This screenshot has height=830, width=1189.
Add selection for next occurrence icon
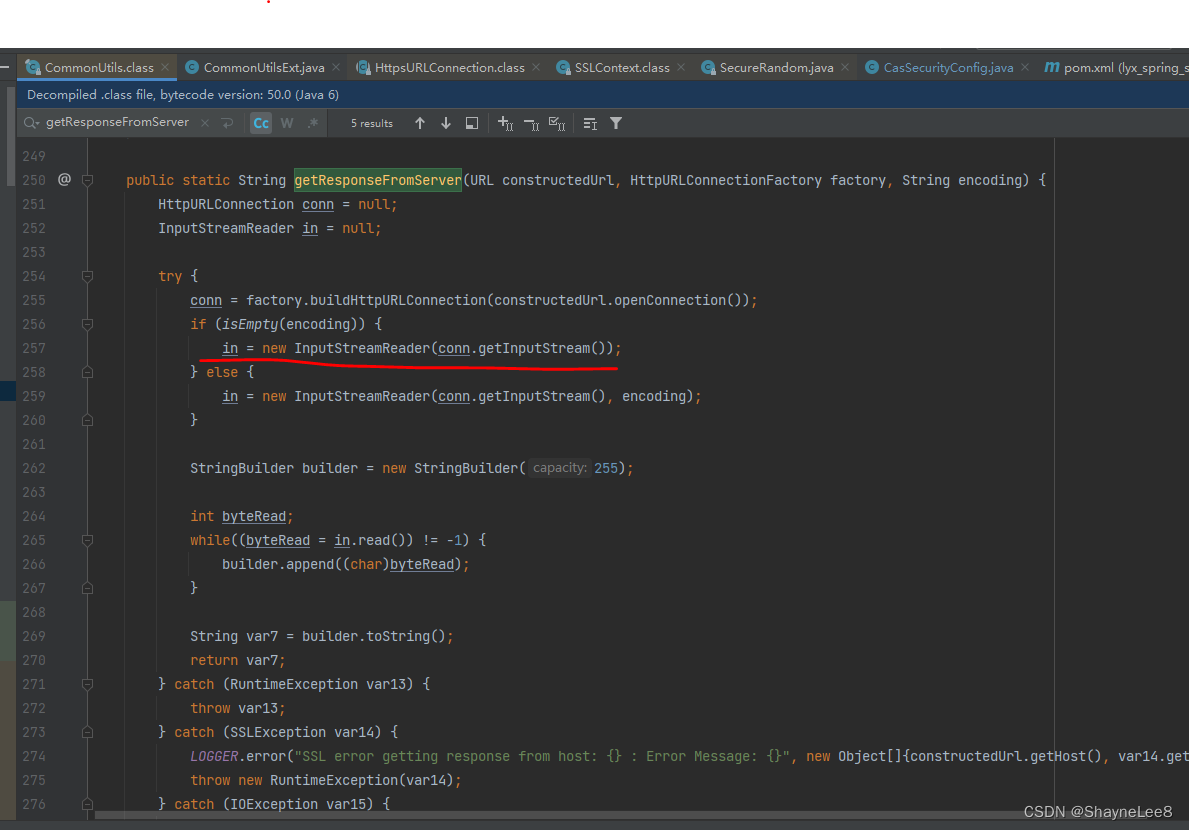[505, 123]
